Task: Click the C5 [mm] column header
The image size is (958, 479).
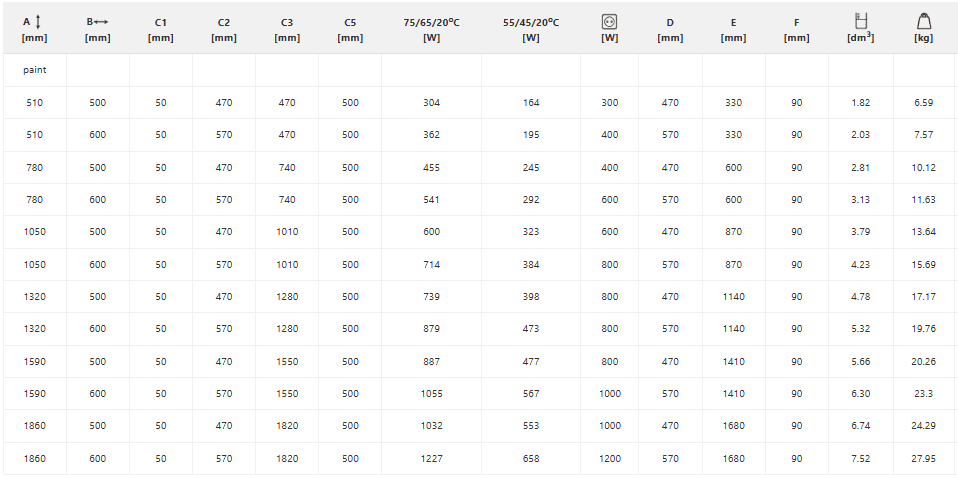Action: (350, 30)
